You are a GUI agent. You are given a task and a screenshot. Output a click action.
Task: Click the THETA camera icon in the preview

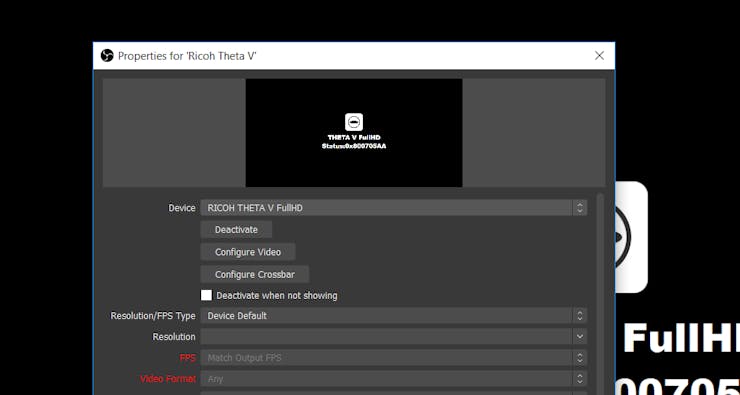pos(354,122)
